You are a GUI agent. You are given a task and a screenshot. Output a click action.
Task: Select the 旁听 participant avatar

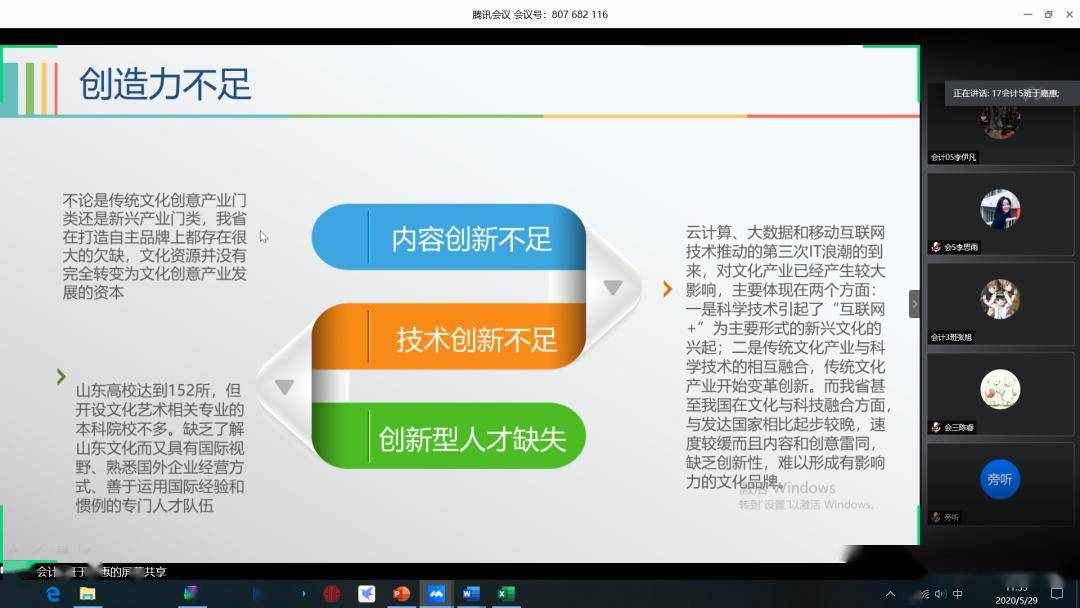tap(999, 480)
